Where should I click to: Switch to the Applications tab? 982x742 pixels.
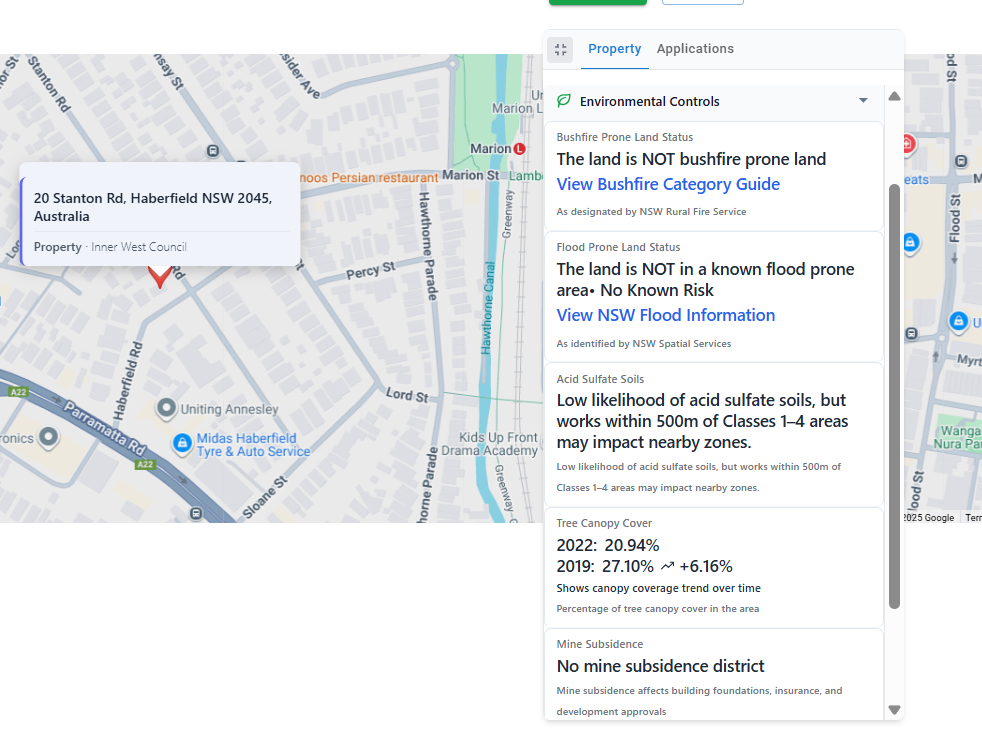point(695,48)
